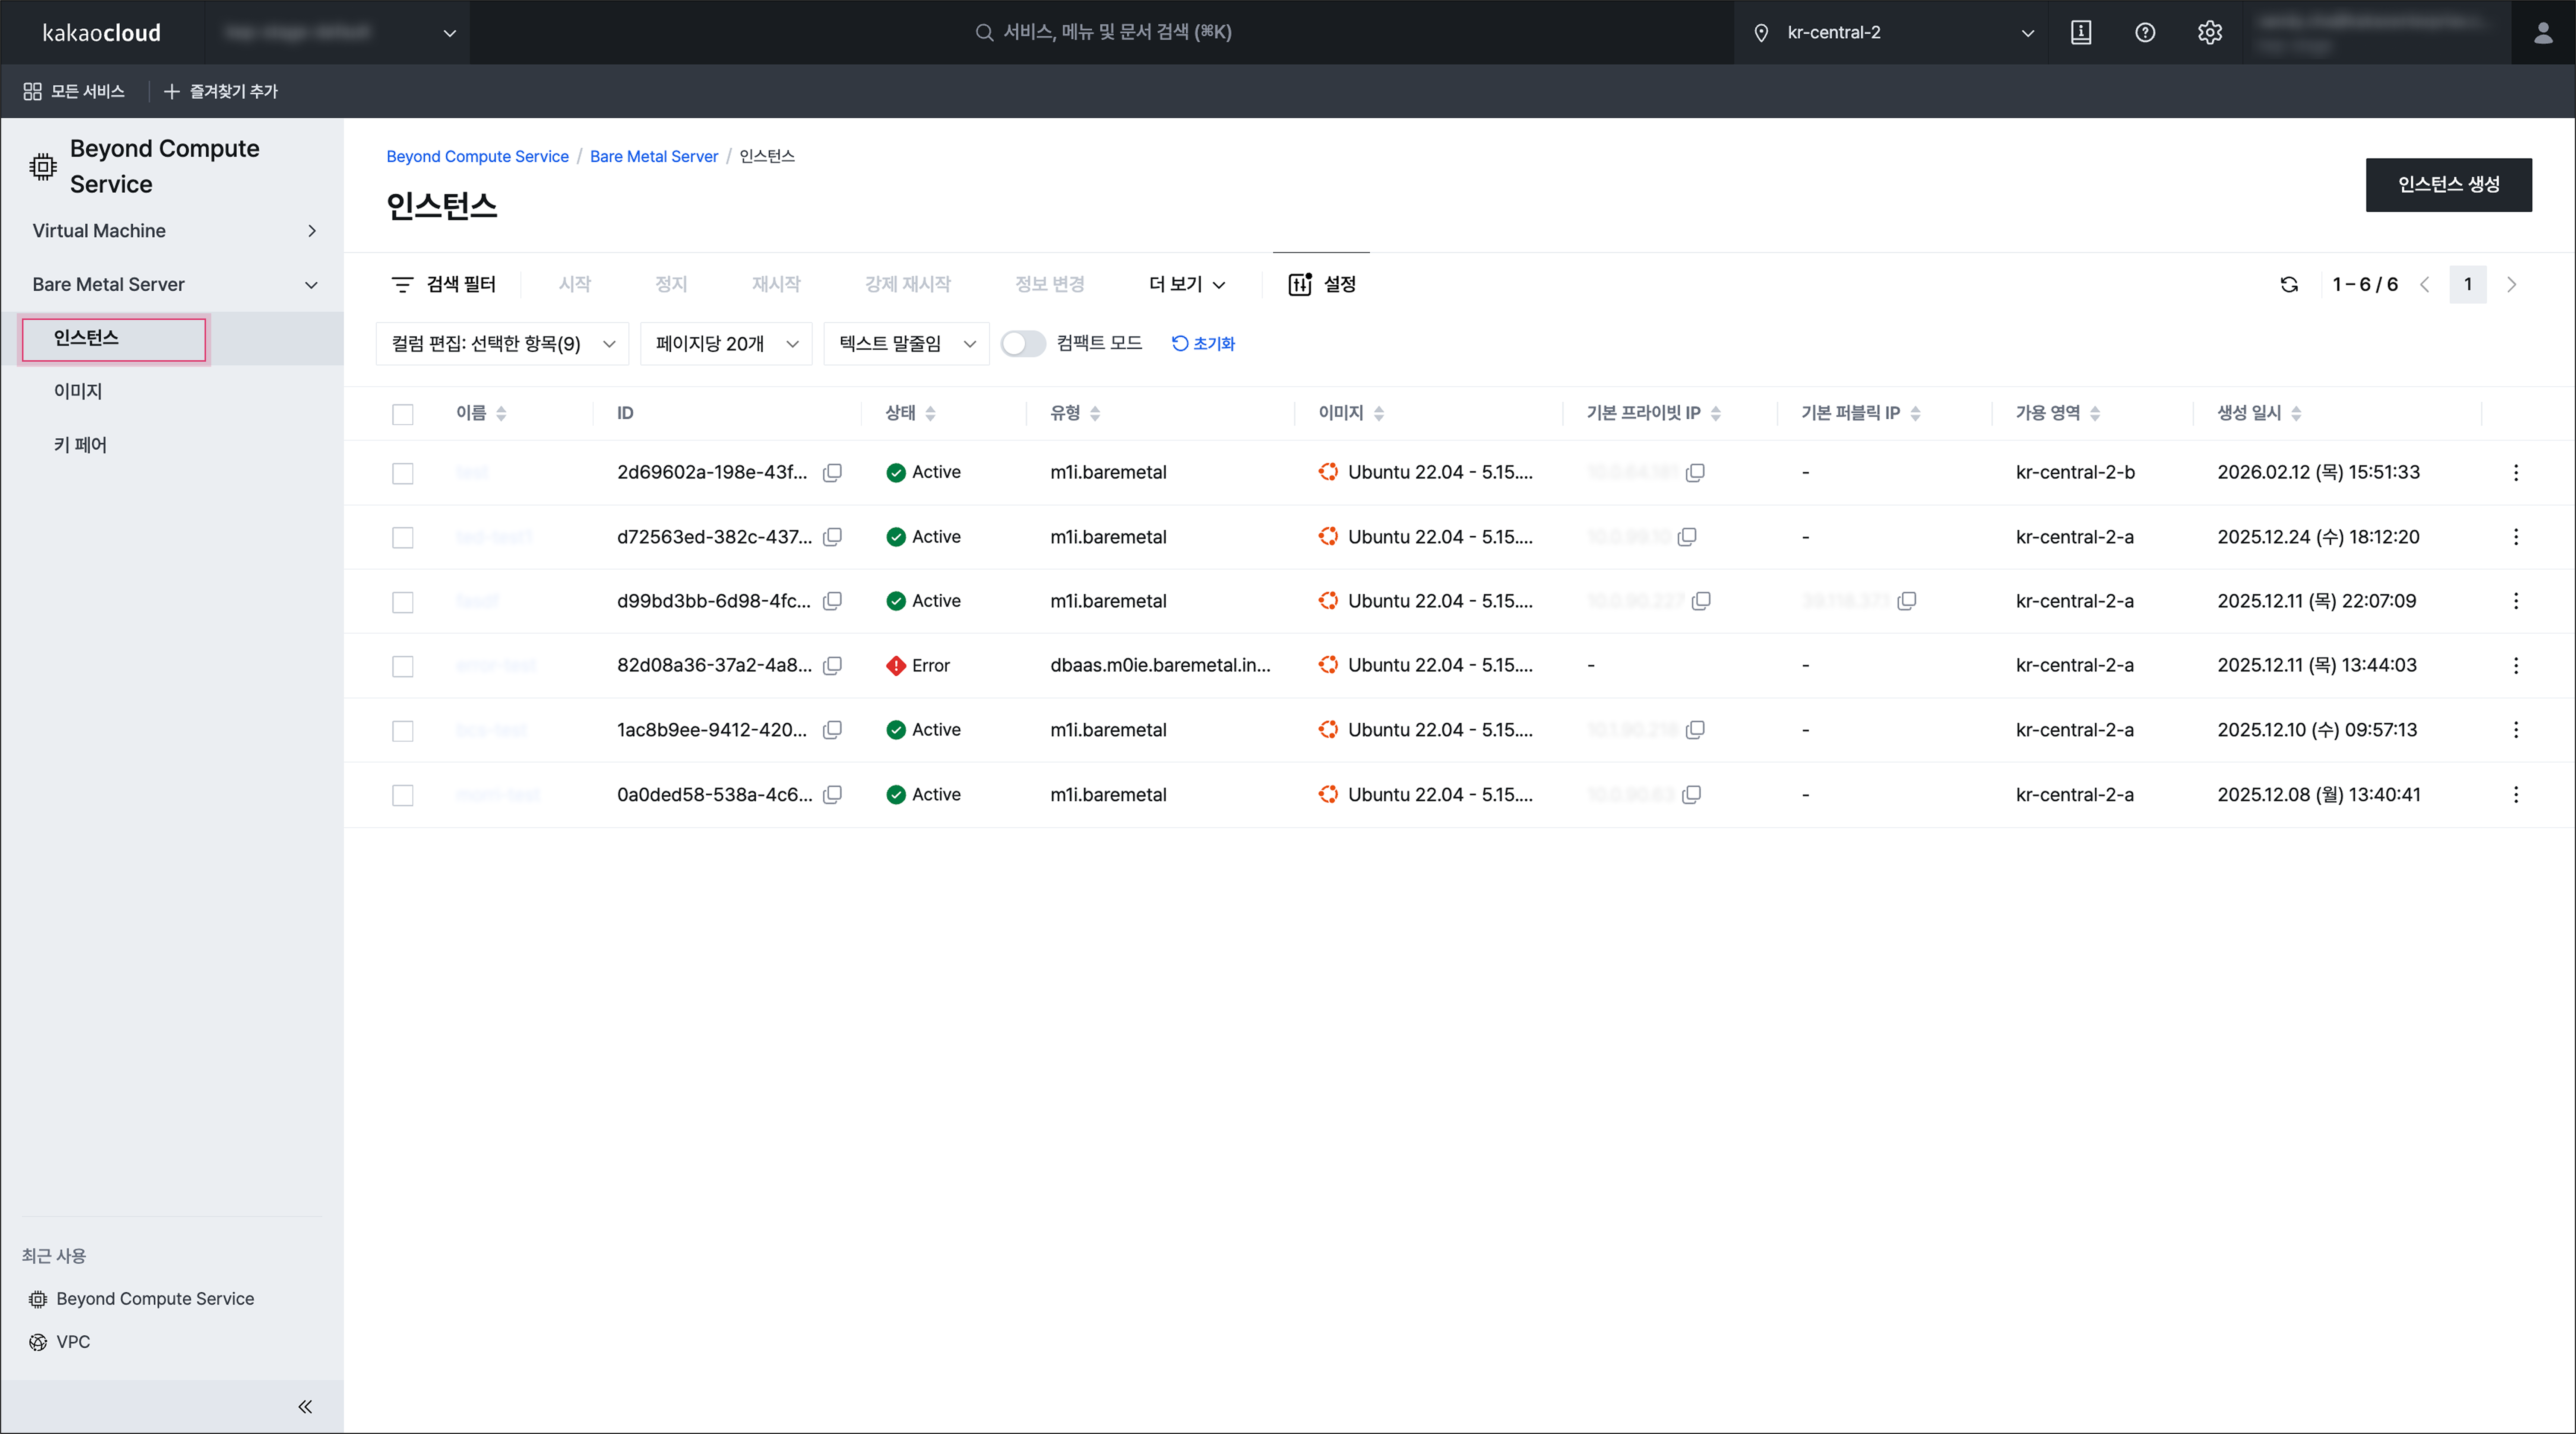Click Bare Metal Server breadcrumb link
The width and height of the screenshot is (2576, 1434).
coord(653,156)
